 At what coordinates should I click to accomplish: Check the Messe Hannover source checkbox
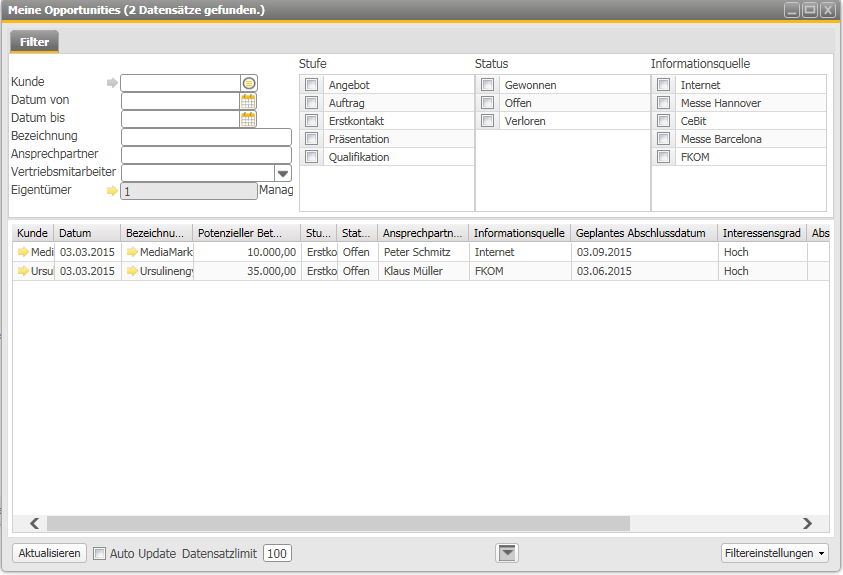pos(663,103)
